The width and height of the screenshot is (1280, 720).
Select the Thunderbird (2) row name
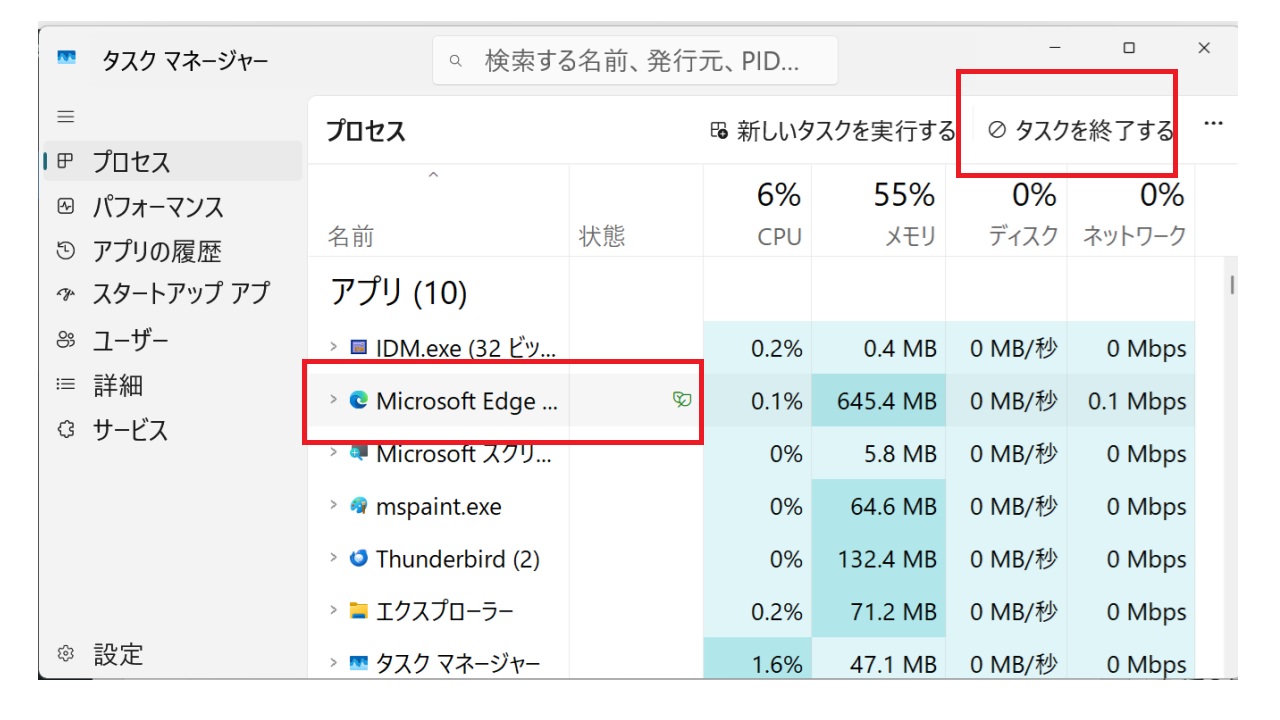tap(457, 559)
